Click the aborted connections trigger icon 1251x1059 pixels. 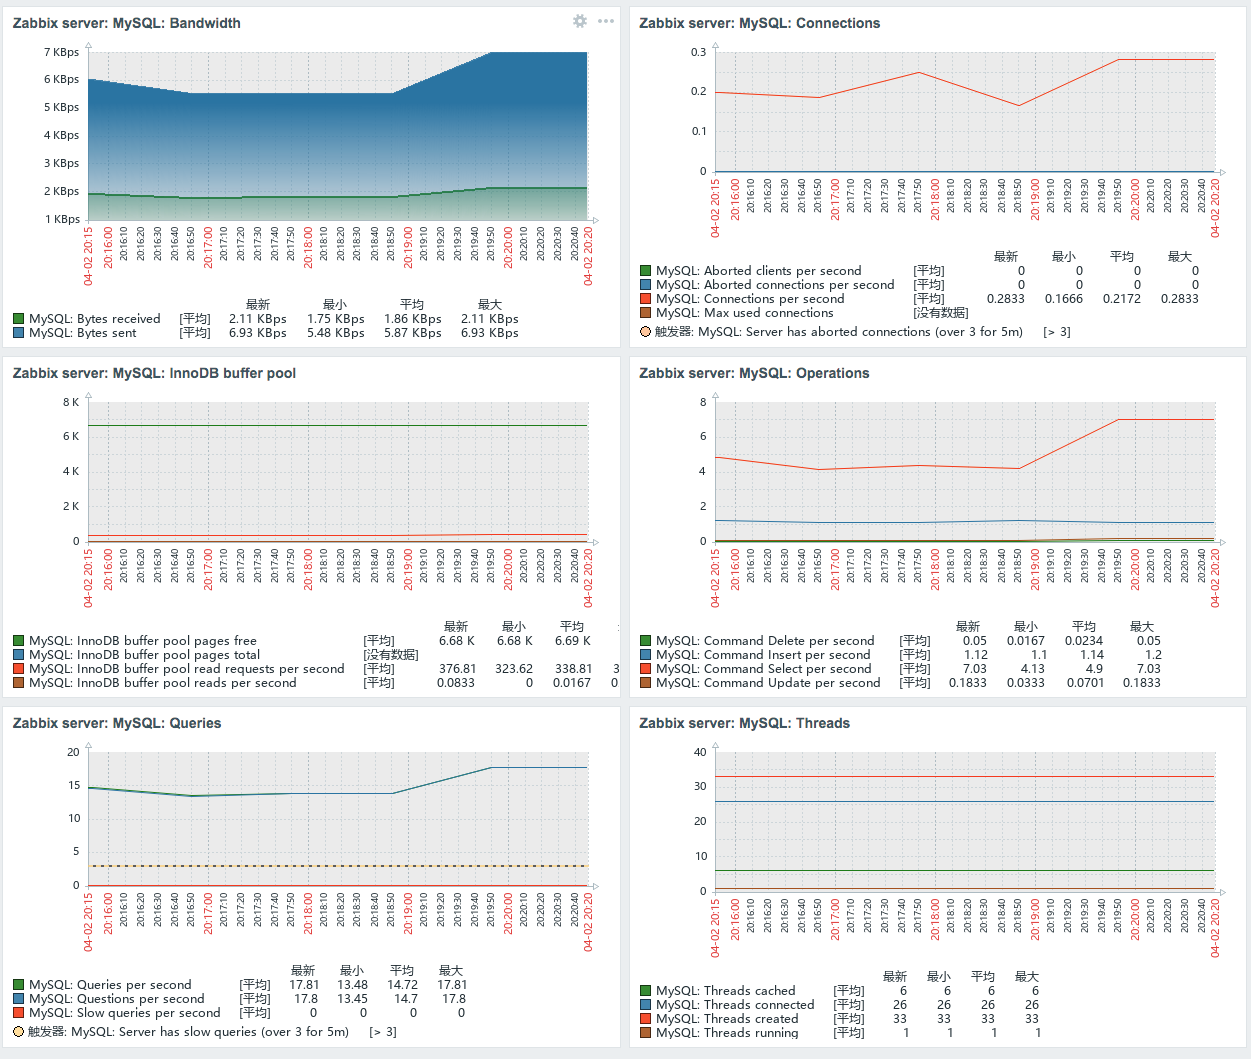tap(646, 331)
